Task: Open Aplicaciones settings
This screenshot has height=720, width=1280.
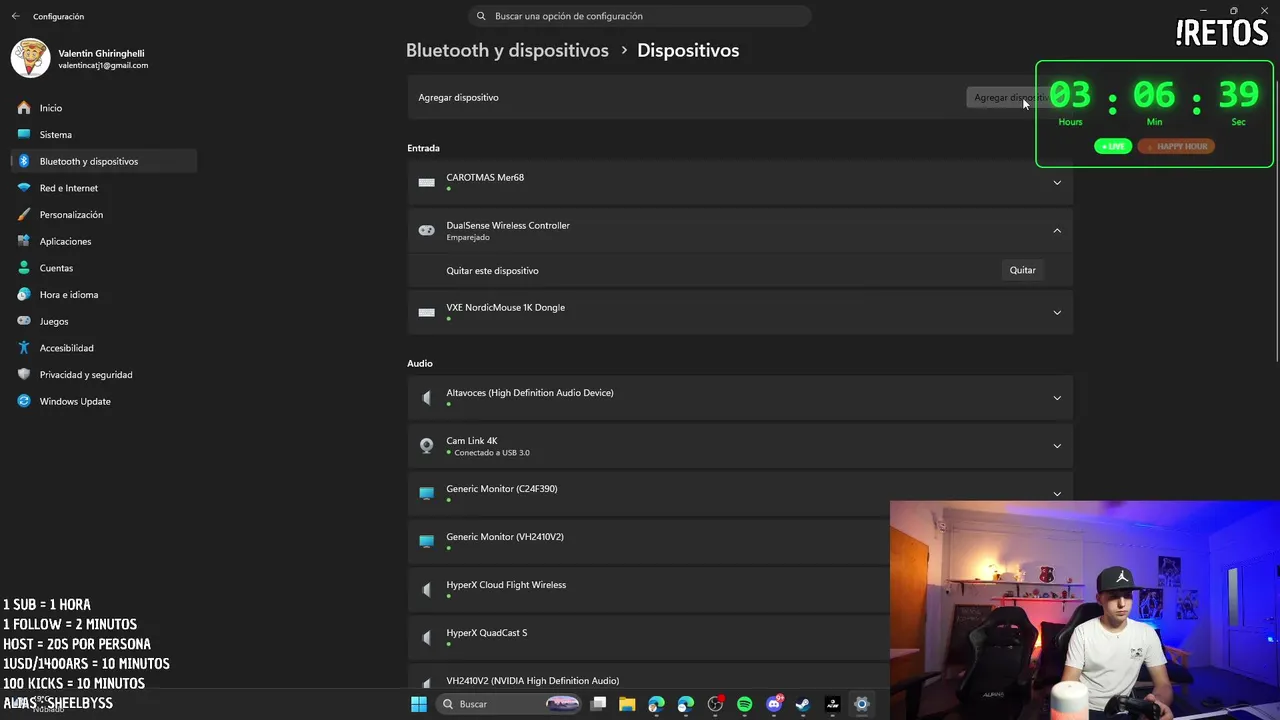Action: [104, 241]
